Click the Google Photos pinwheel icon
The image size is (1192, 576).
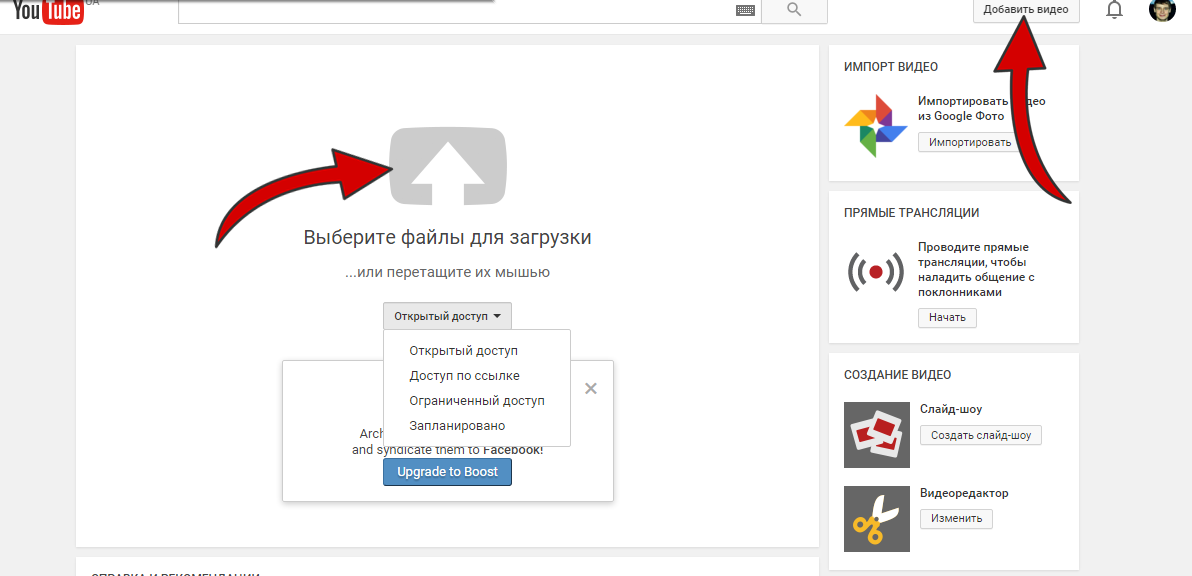tap(876, 126)
